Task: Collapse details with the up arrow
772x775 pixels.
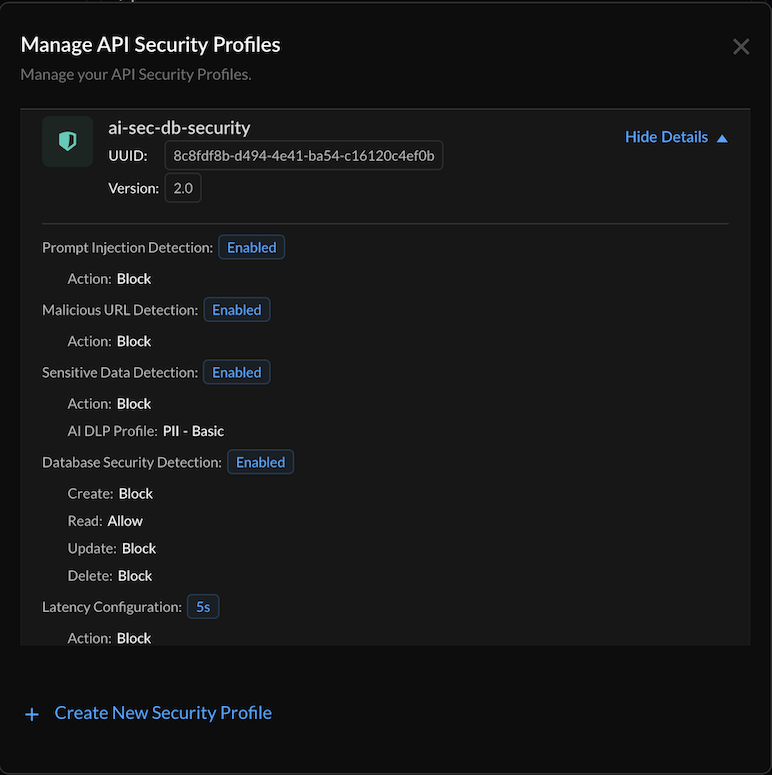Action: pyautogui.click(x=723, y=138)
